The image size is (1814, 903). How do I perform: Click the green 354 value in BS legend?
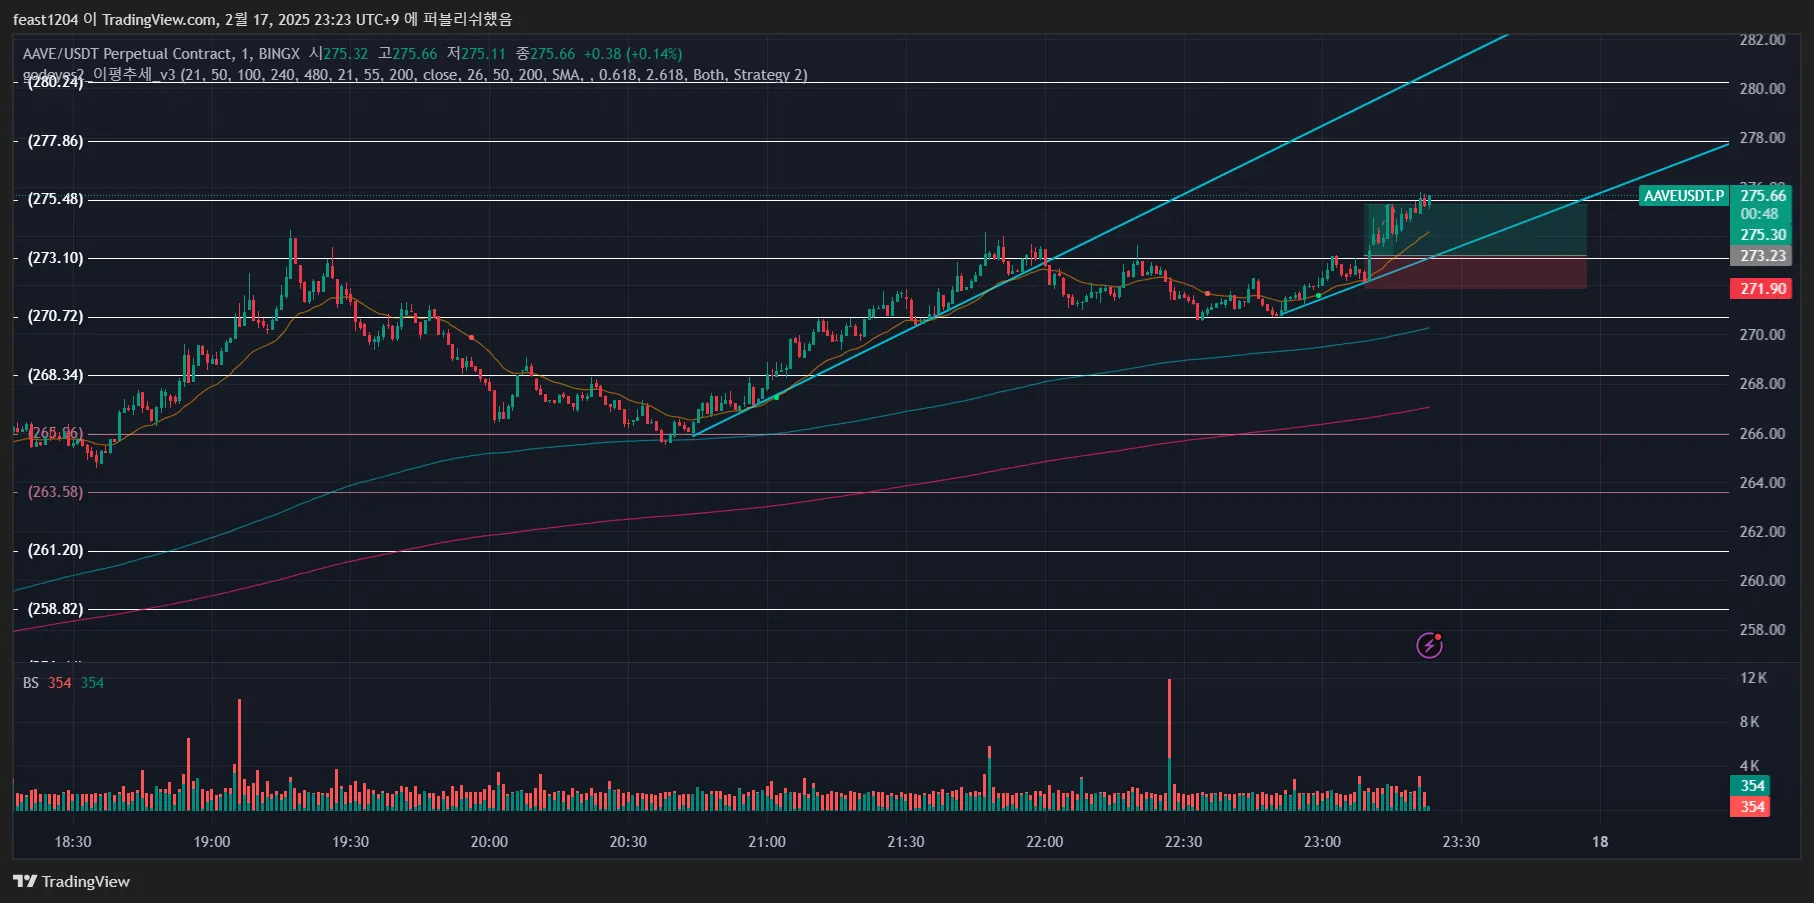coord(92,683)
